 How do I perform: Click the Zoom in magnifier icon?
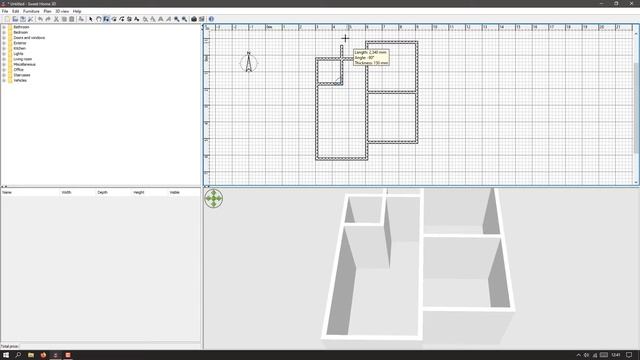177,19
